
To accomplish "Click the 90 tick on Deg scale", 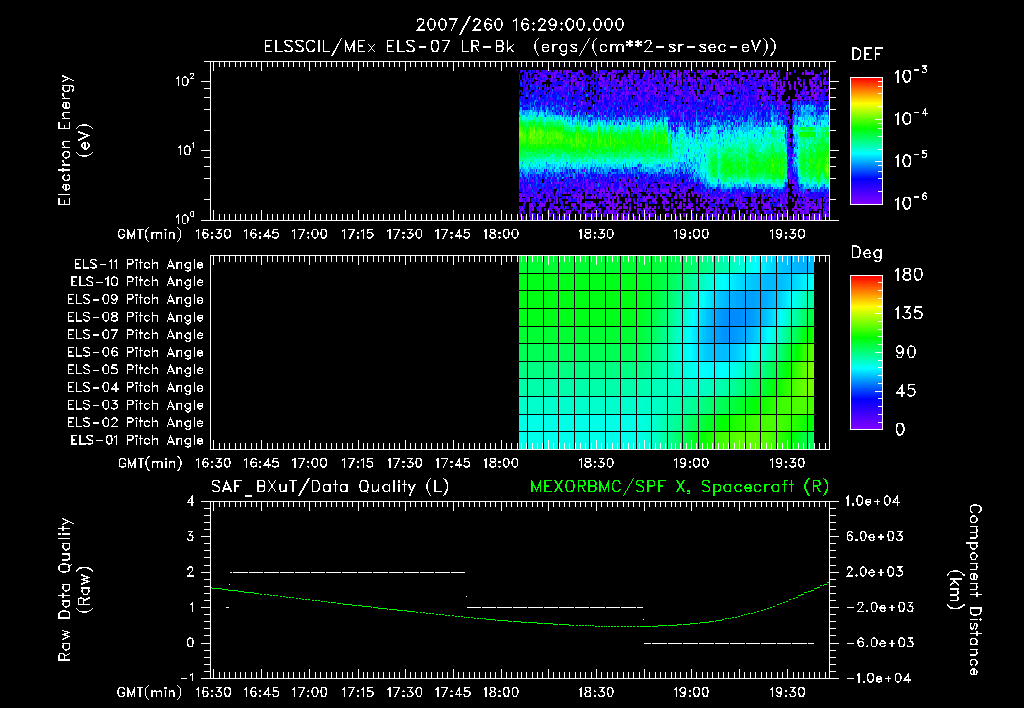I will 906,352.
